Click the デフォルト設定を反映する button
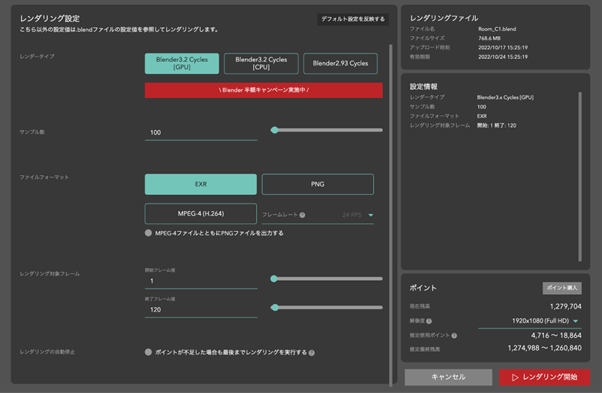Image resolution: width=602 pixels, height=393 pixels. coord(353,19)
